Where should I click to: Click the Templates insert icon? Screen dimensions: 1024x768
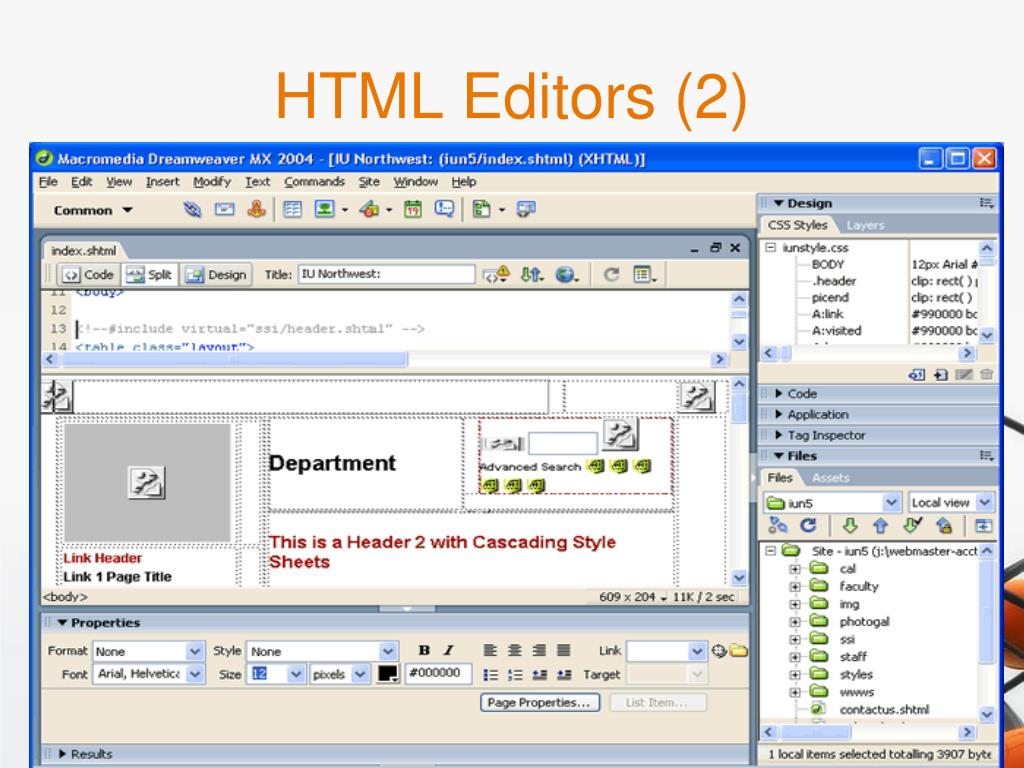click(x=481, y=210)
